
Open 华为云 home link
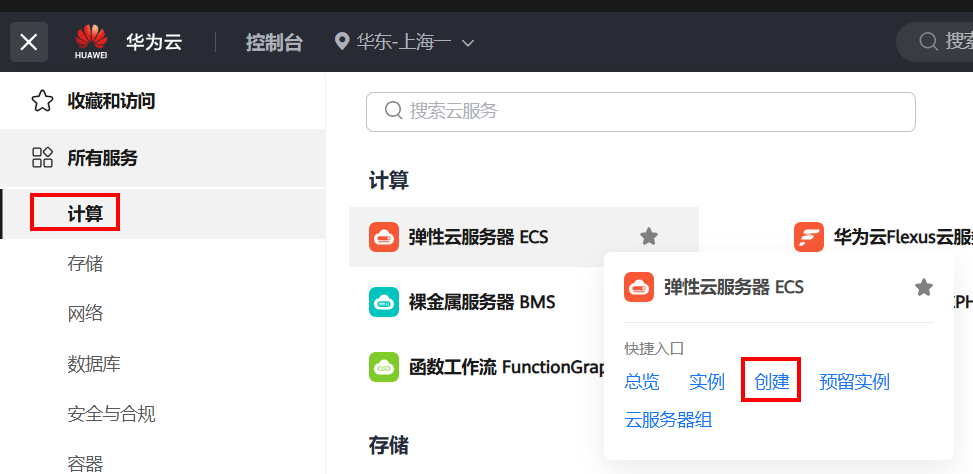154,42
